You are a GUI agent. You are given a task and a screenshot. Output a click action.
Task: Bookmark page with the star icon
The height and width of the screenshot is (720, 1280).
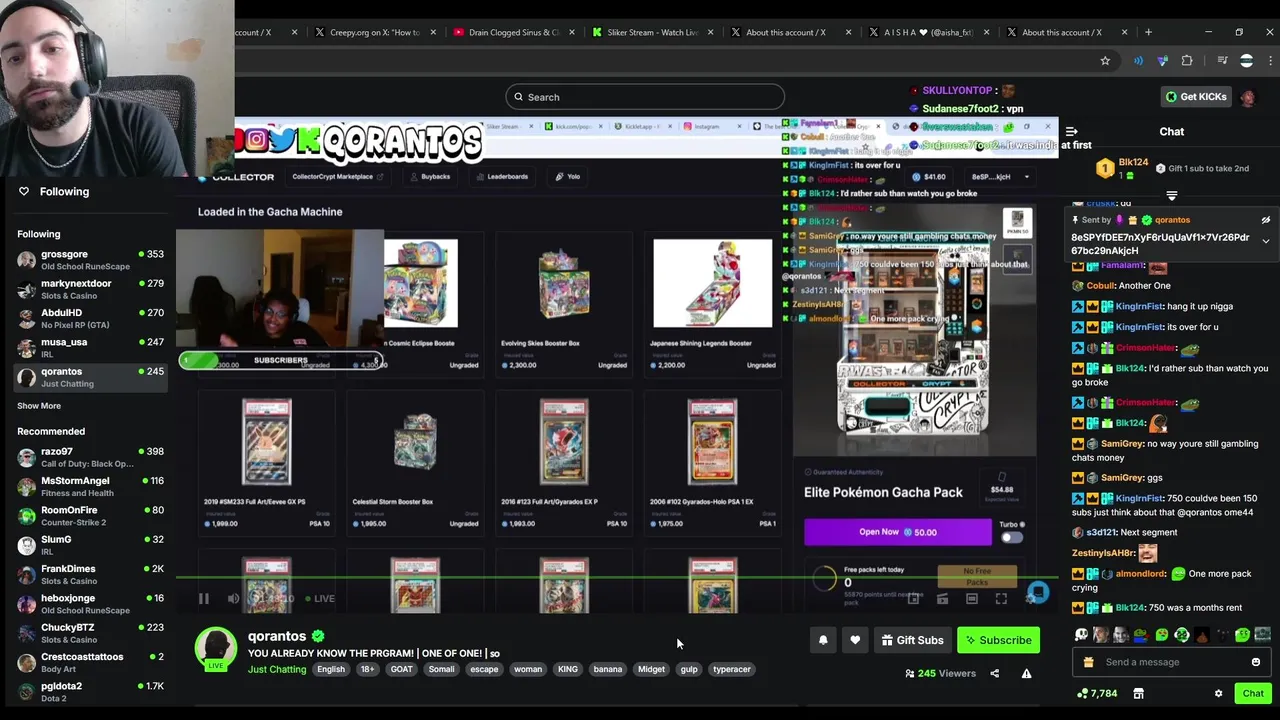(x=1105, y=61)
